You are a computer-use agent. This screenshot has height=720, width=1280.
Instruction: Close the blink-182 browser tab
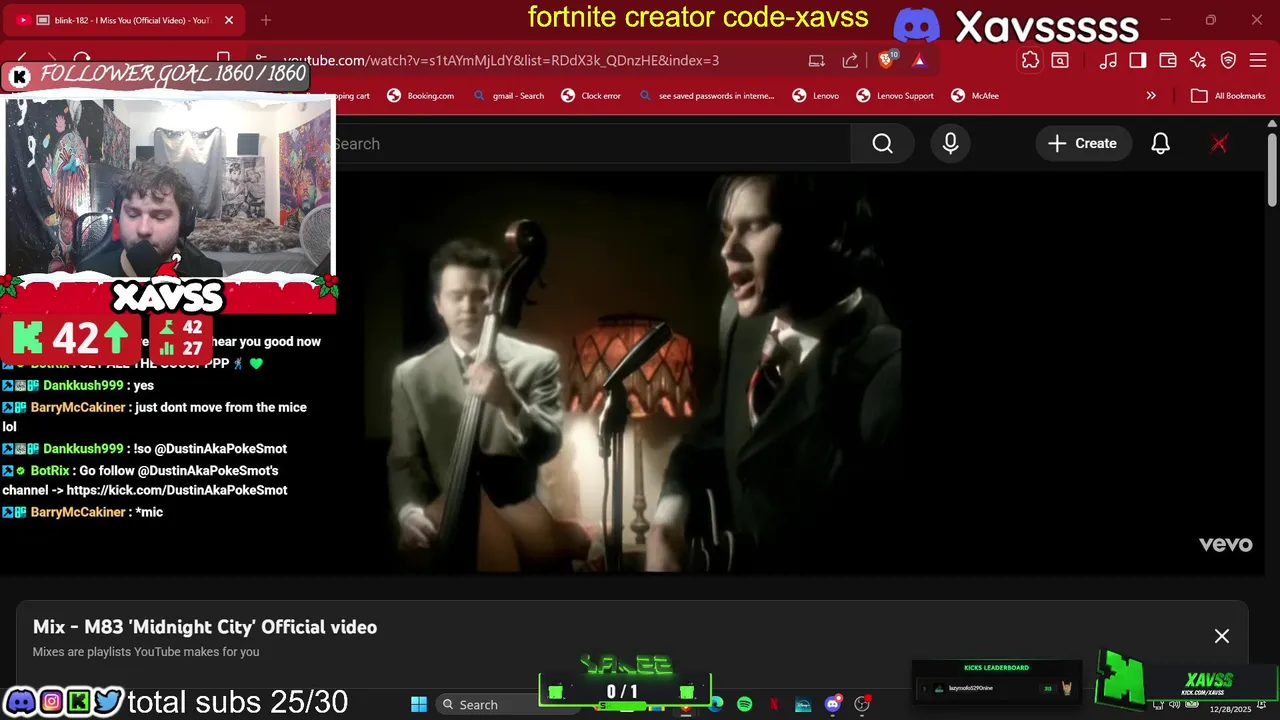229,20
